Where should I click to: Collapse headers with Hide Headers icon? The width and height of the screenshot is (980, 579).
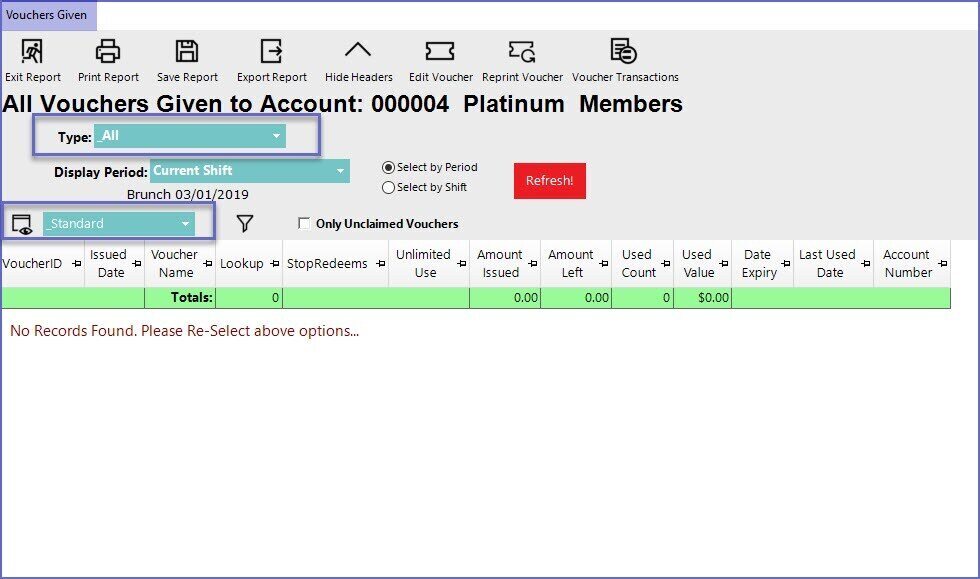(358, 51)
